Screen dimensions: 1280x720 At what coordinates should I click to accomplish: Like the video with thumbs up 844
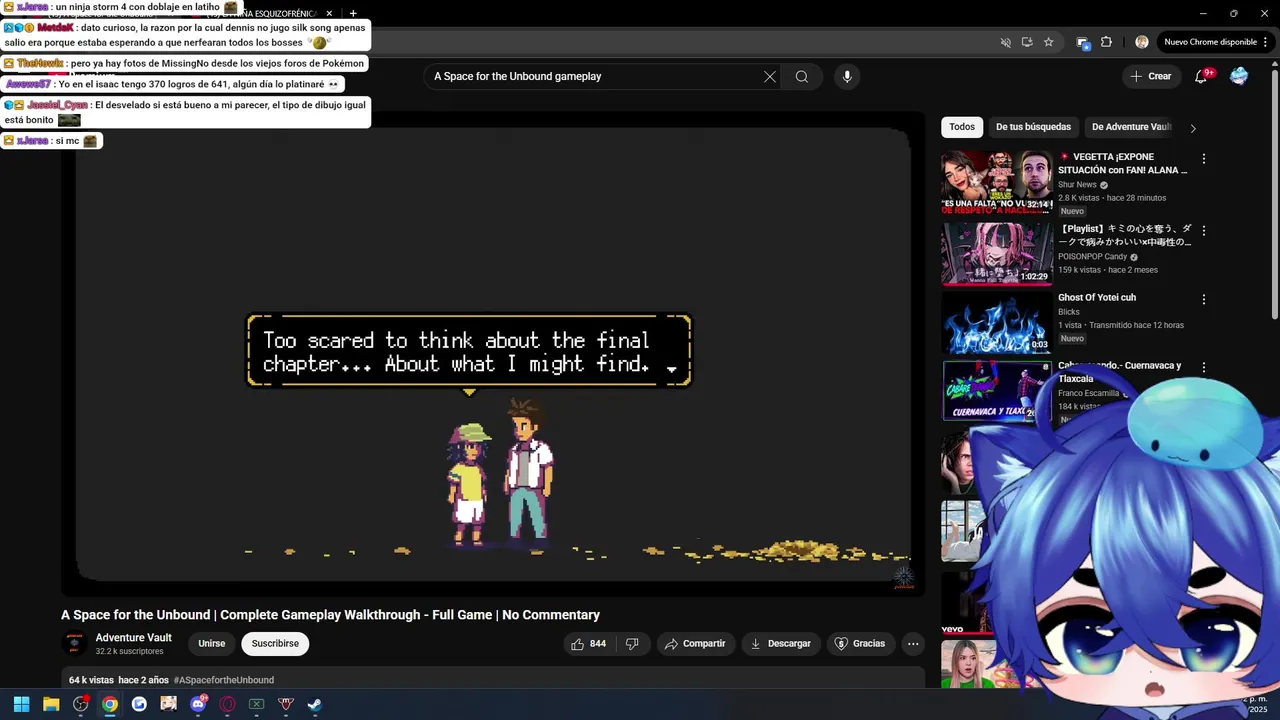coord(588,644)
